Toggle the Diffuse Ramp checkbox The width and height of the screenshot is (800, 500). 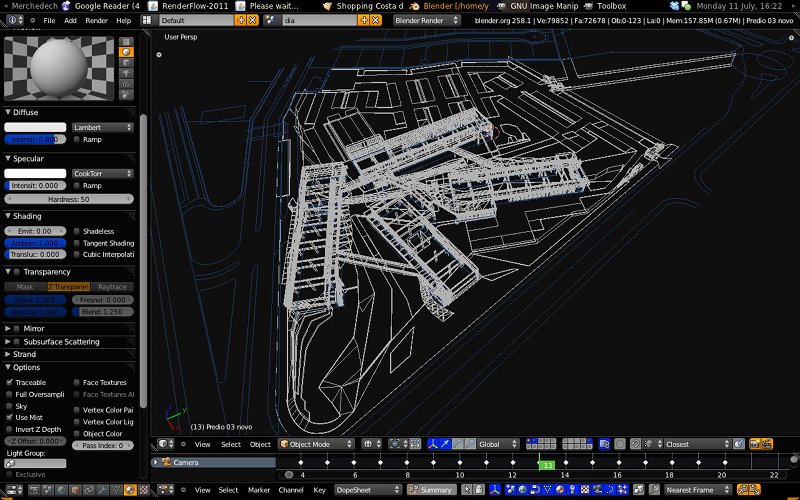pos(77,139)
